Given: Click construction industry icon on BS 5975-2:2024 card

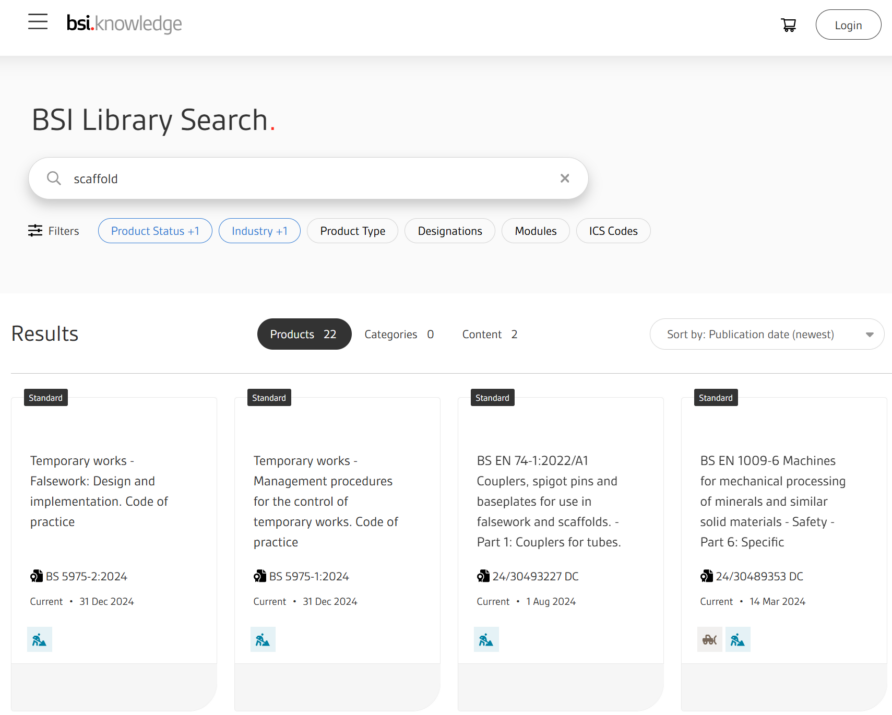Looking at the screenshot, I should 39,639.
